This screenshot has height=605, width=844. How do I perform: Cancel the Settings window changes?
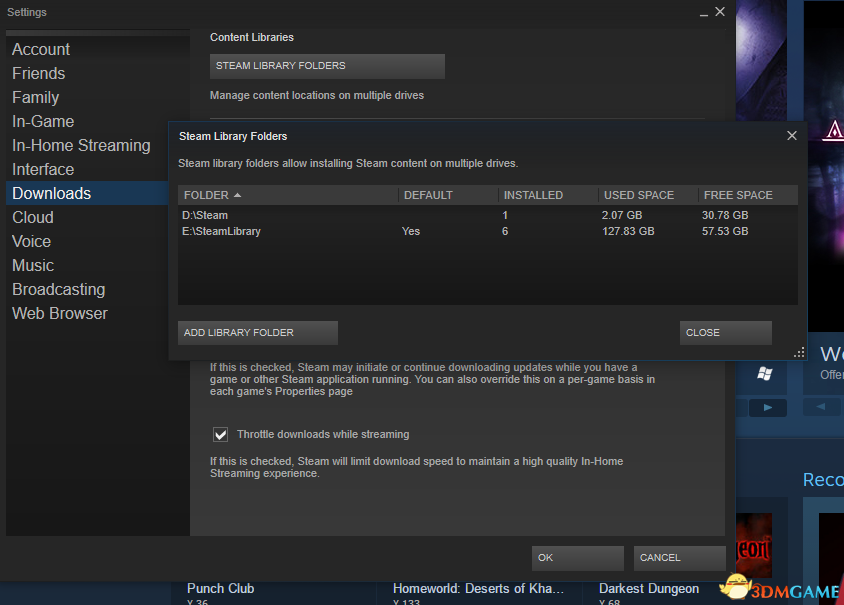click(679, 558)
